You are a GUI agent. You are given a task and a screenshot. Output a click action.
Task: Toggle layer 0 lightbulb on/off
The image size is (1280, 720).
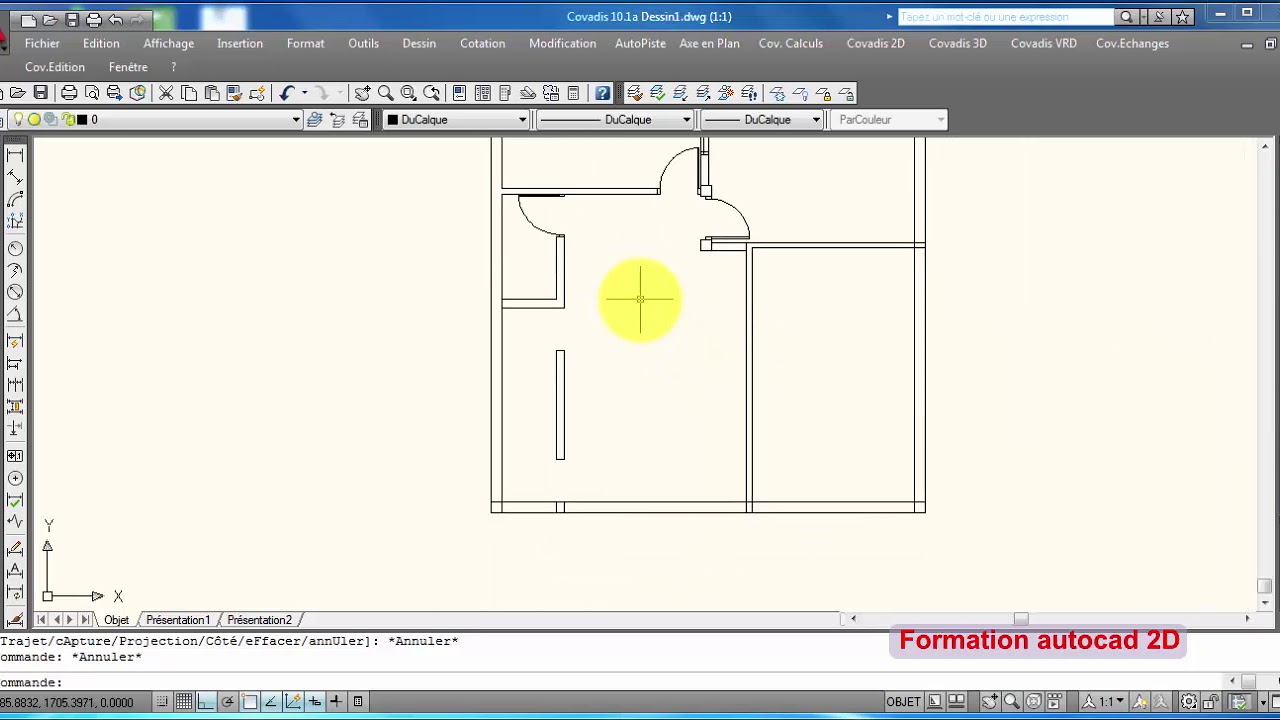coord(20,119)
